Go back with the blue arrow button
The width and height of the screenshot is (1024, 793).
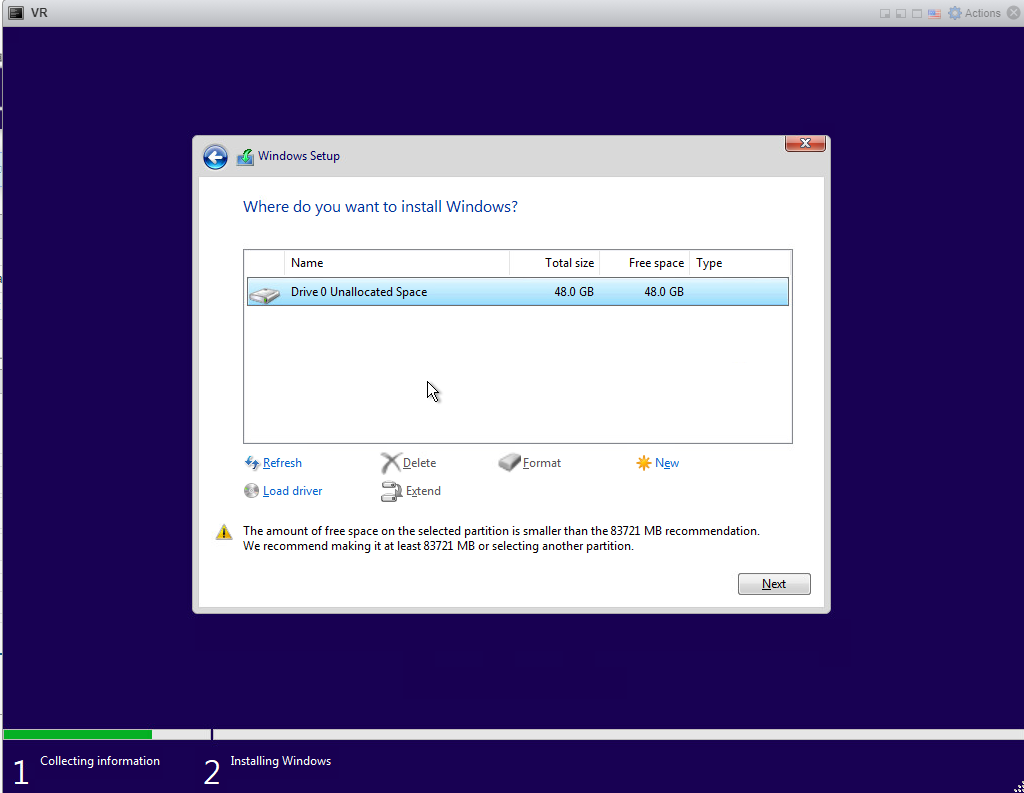(215, 157)
